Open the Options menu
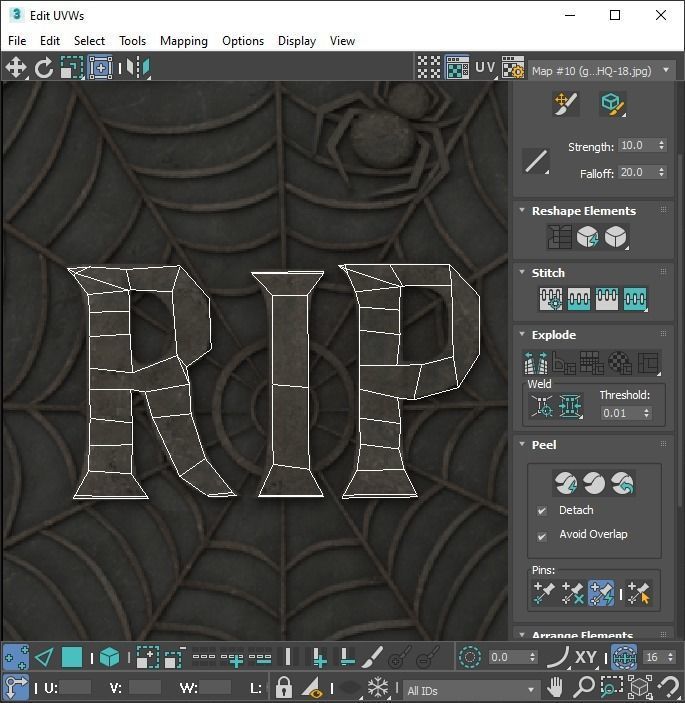 click(x=243, y=41)
